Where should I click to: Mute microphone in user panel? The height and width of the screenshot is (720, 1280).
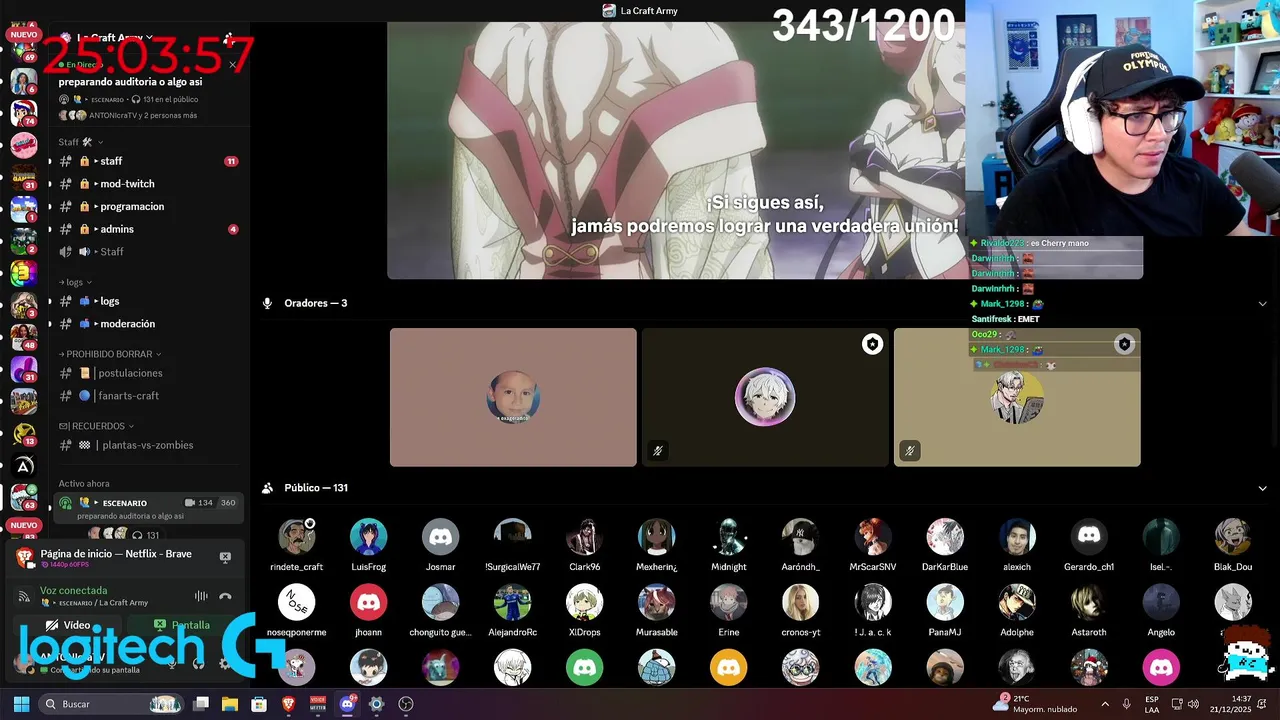click(172, 663)
